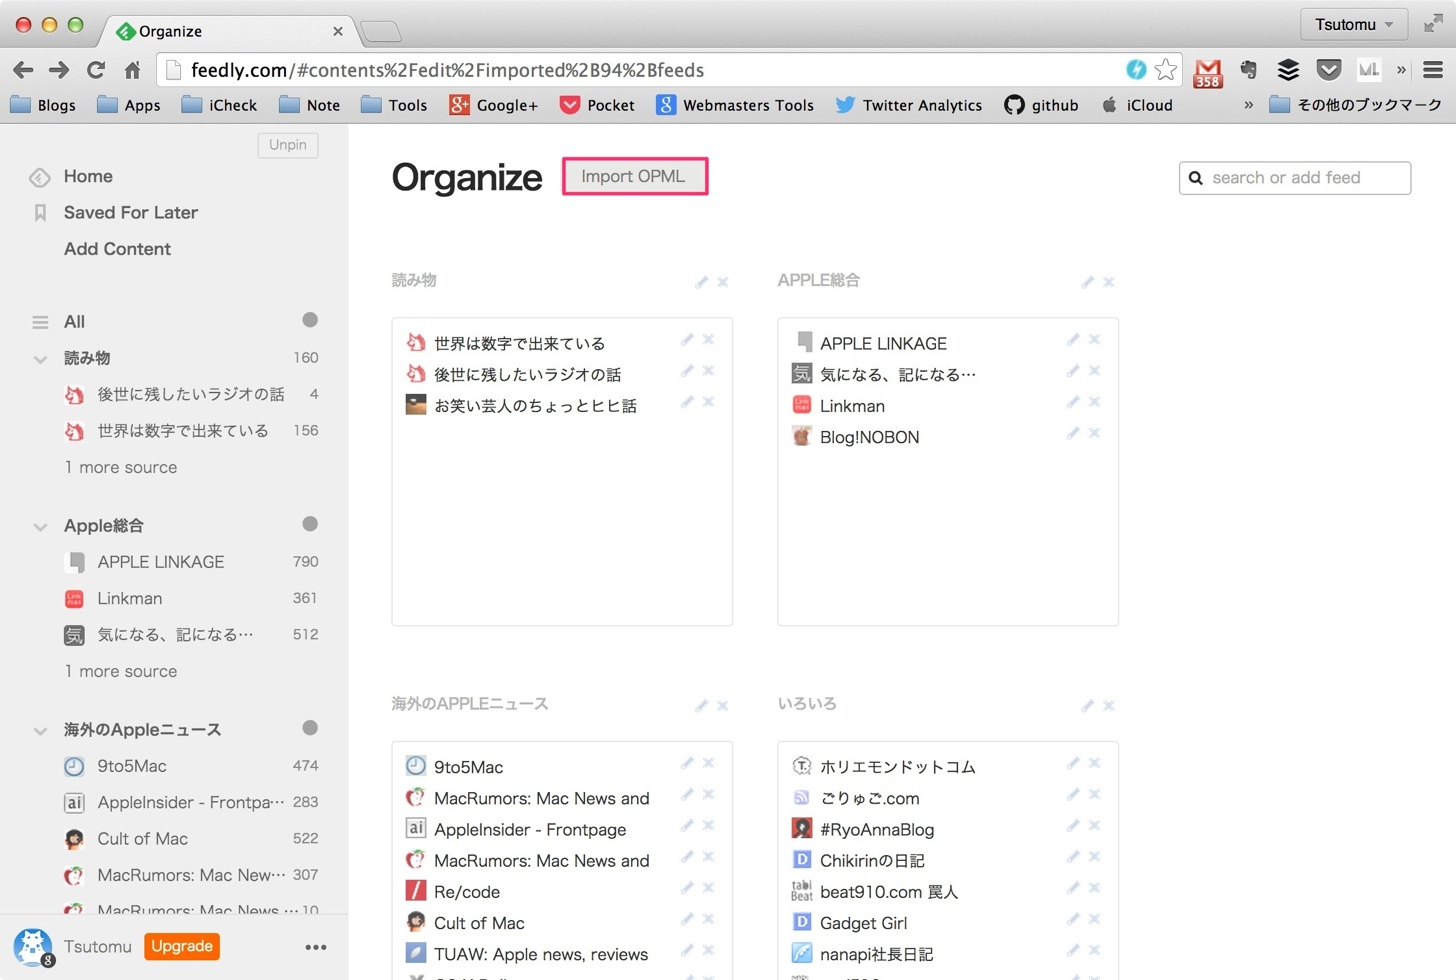
Task: Open Linkman feed in the sidebar
Action: coord(130,598)
